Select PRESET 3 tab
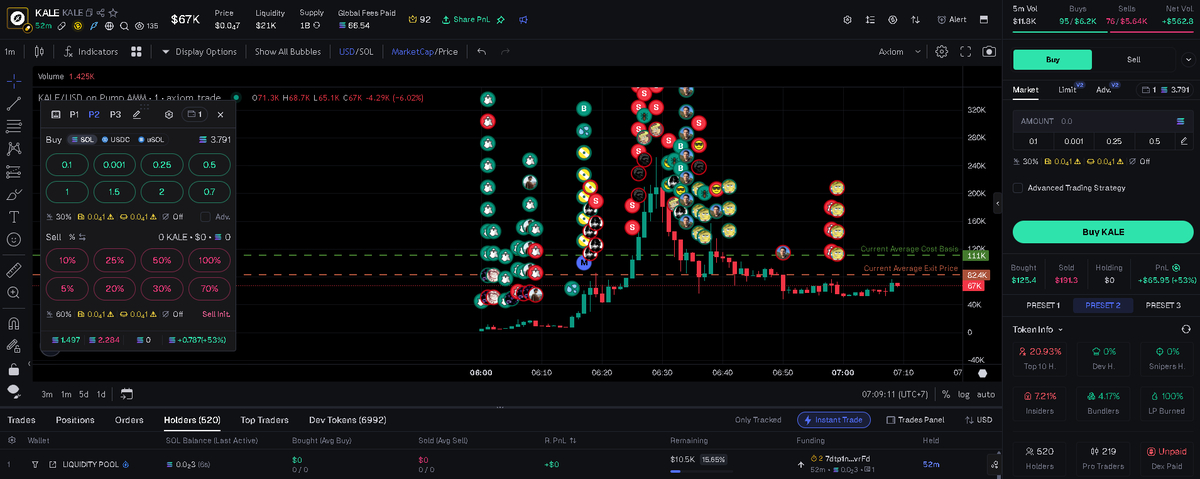 (1163, 305)
